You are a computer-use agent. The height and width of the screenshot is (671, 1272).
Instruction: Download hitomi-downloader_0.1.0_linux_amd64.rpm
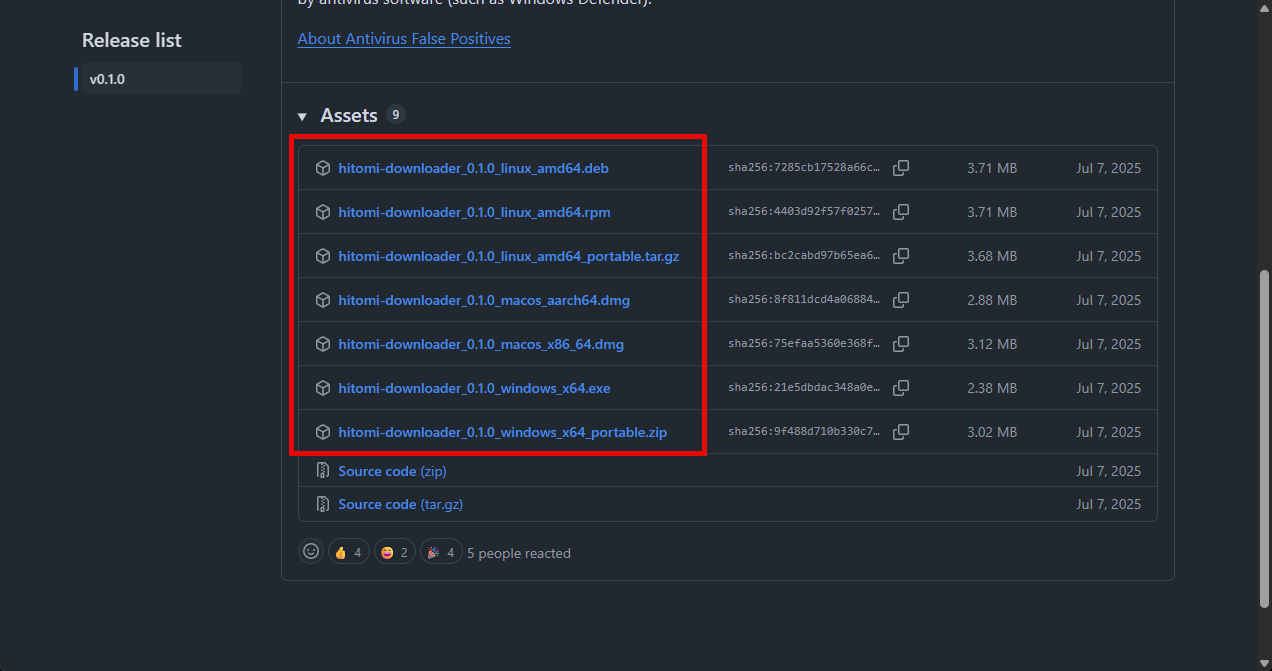point(474,212)
